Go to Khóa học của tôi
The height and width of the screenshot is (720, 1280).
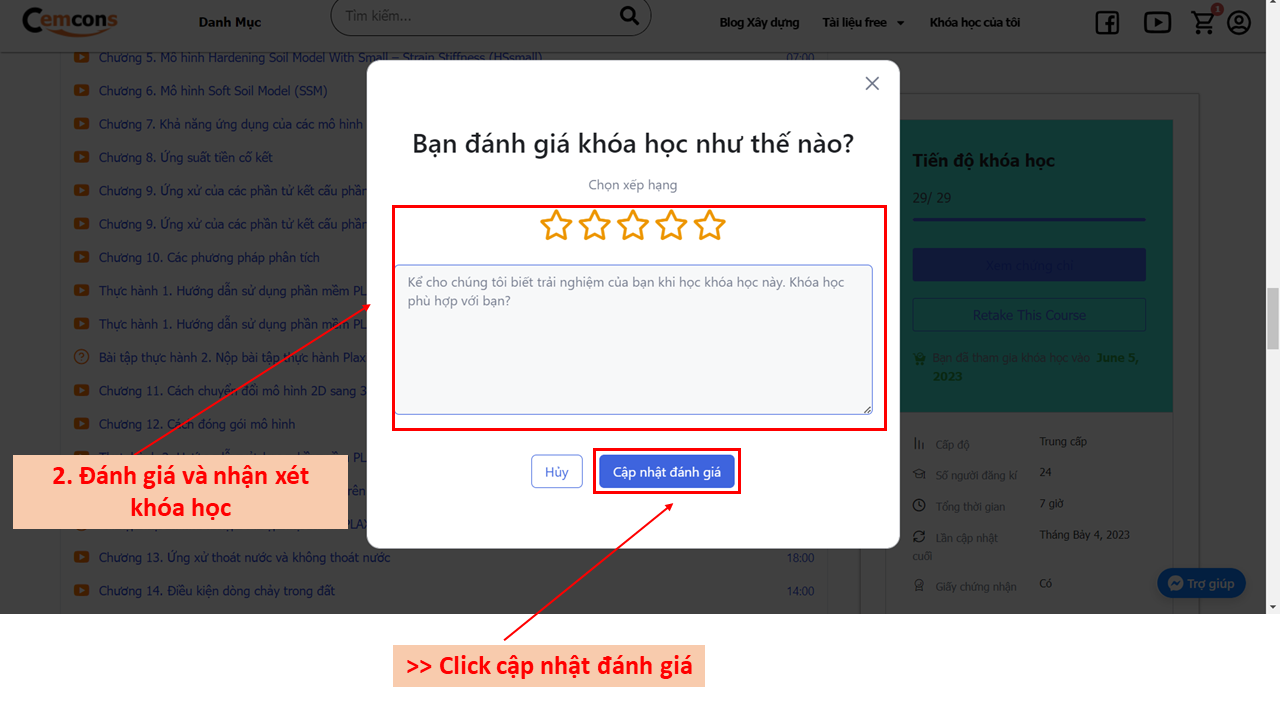pos(975,23)
